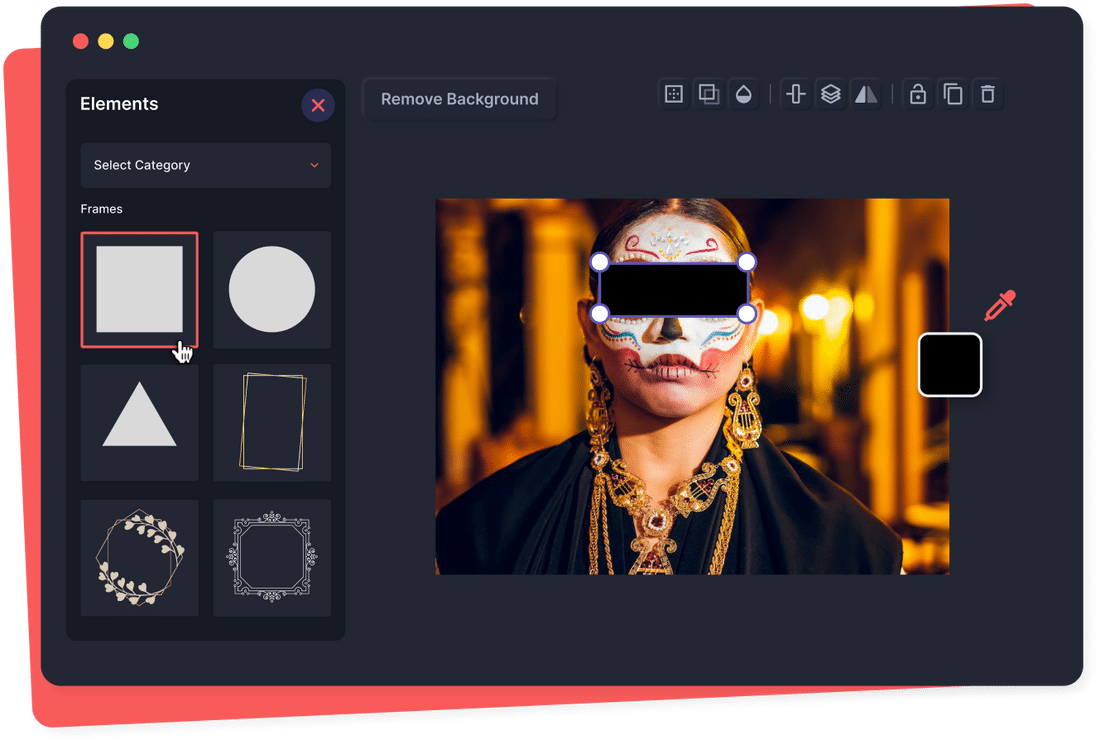Activate the eyedropper color picker

[997, 304]
